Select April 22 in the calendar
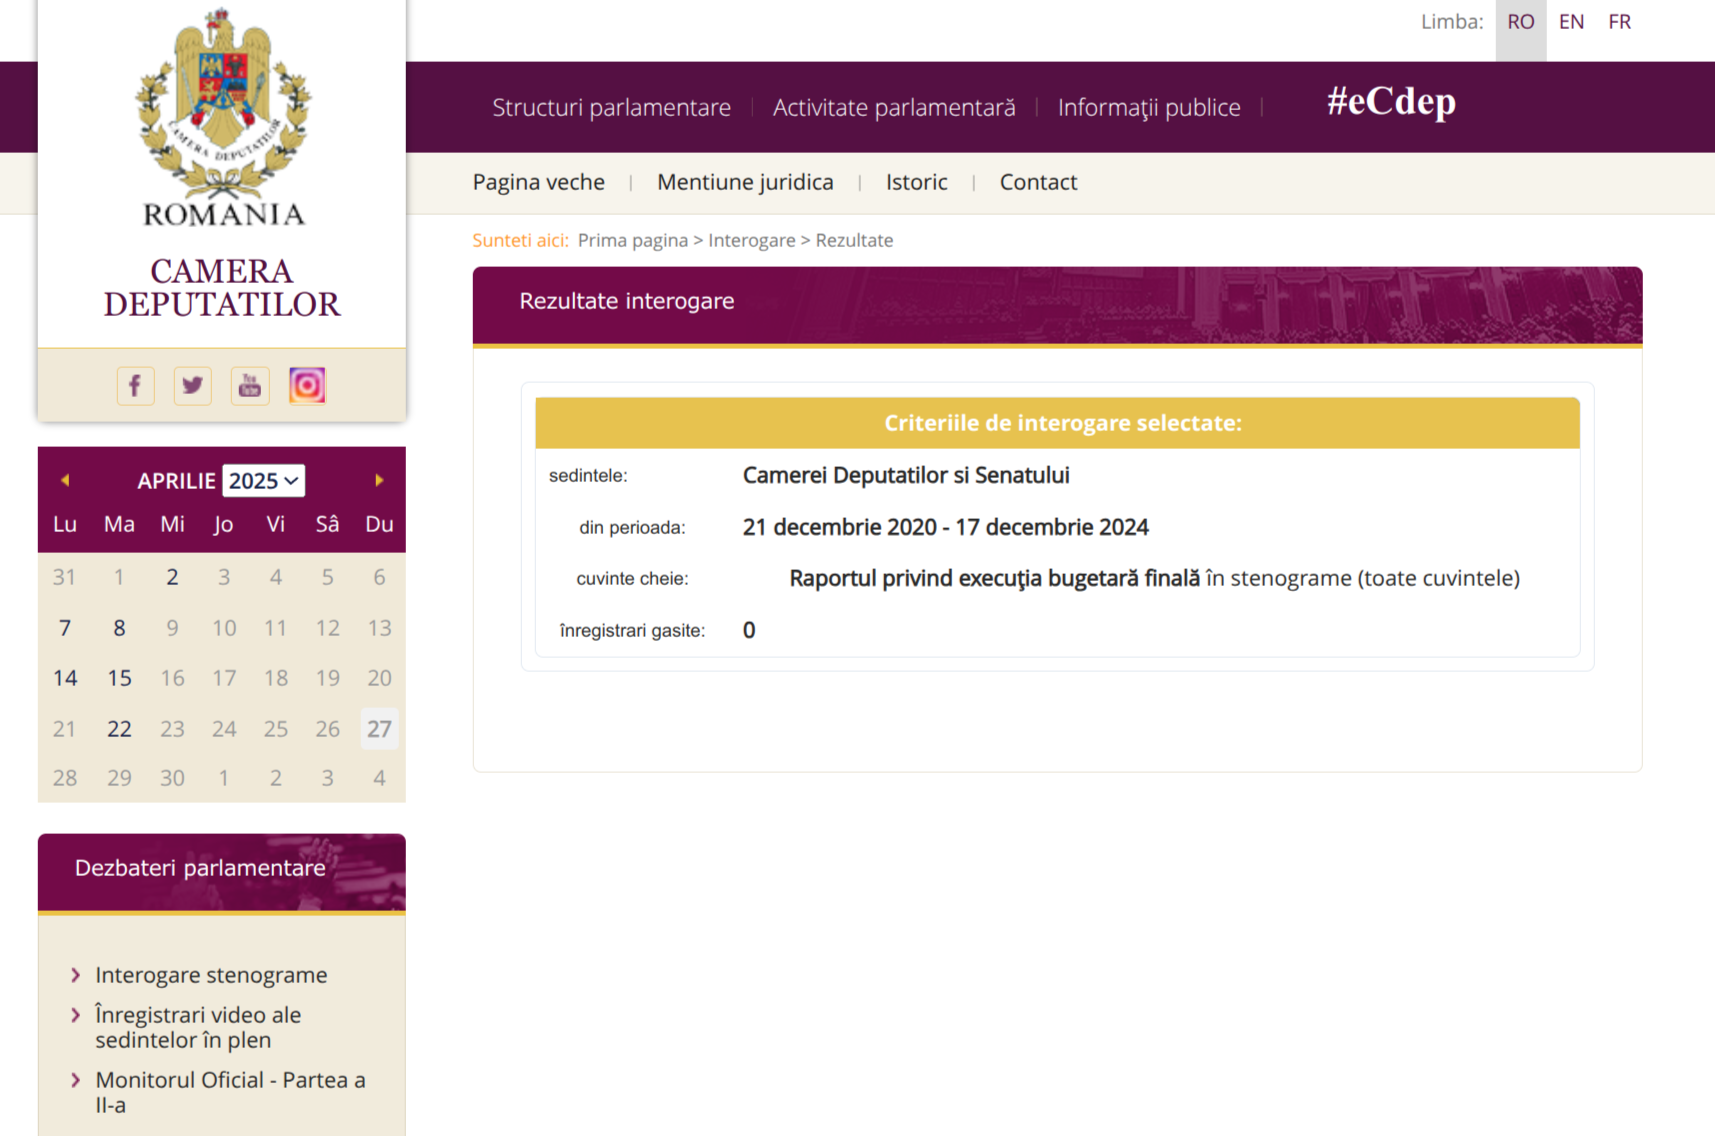The image size is (1715, 1136). 119,729
